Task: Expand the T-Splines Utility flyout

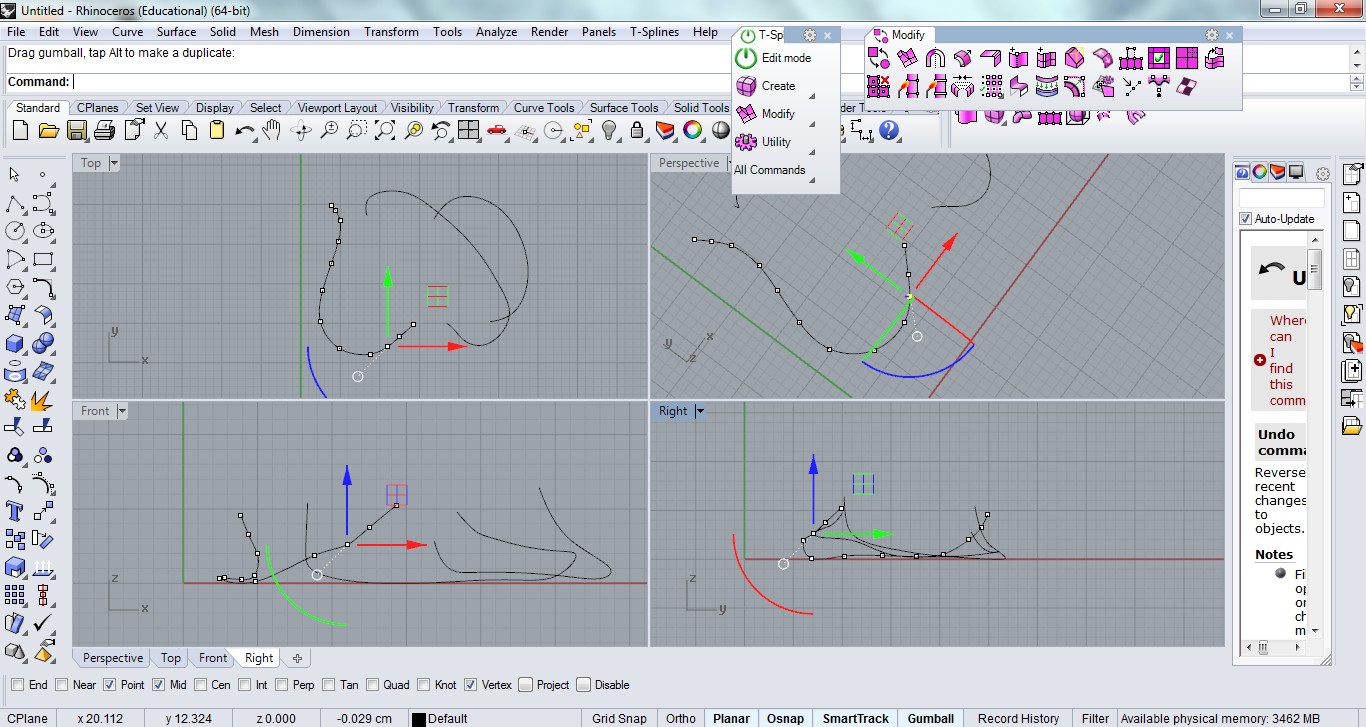Action: tap(812, 153)
